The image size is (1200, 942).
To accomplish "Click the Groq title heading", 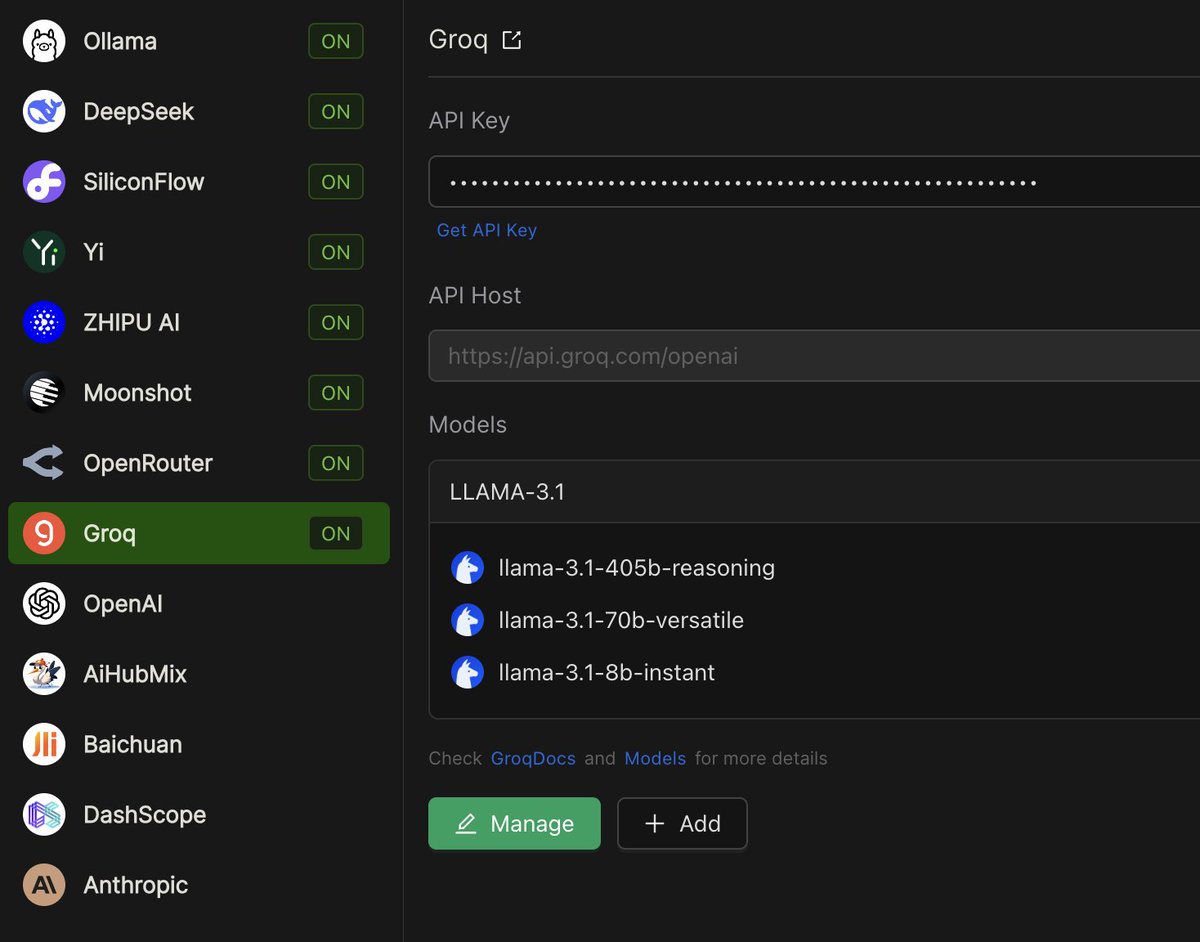I will click(458, 40).
